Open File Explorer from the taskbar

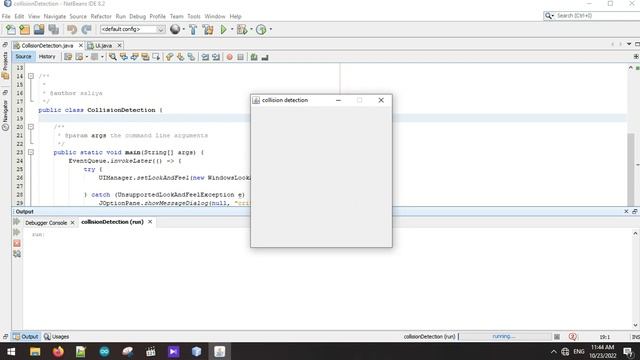(35, 351)
